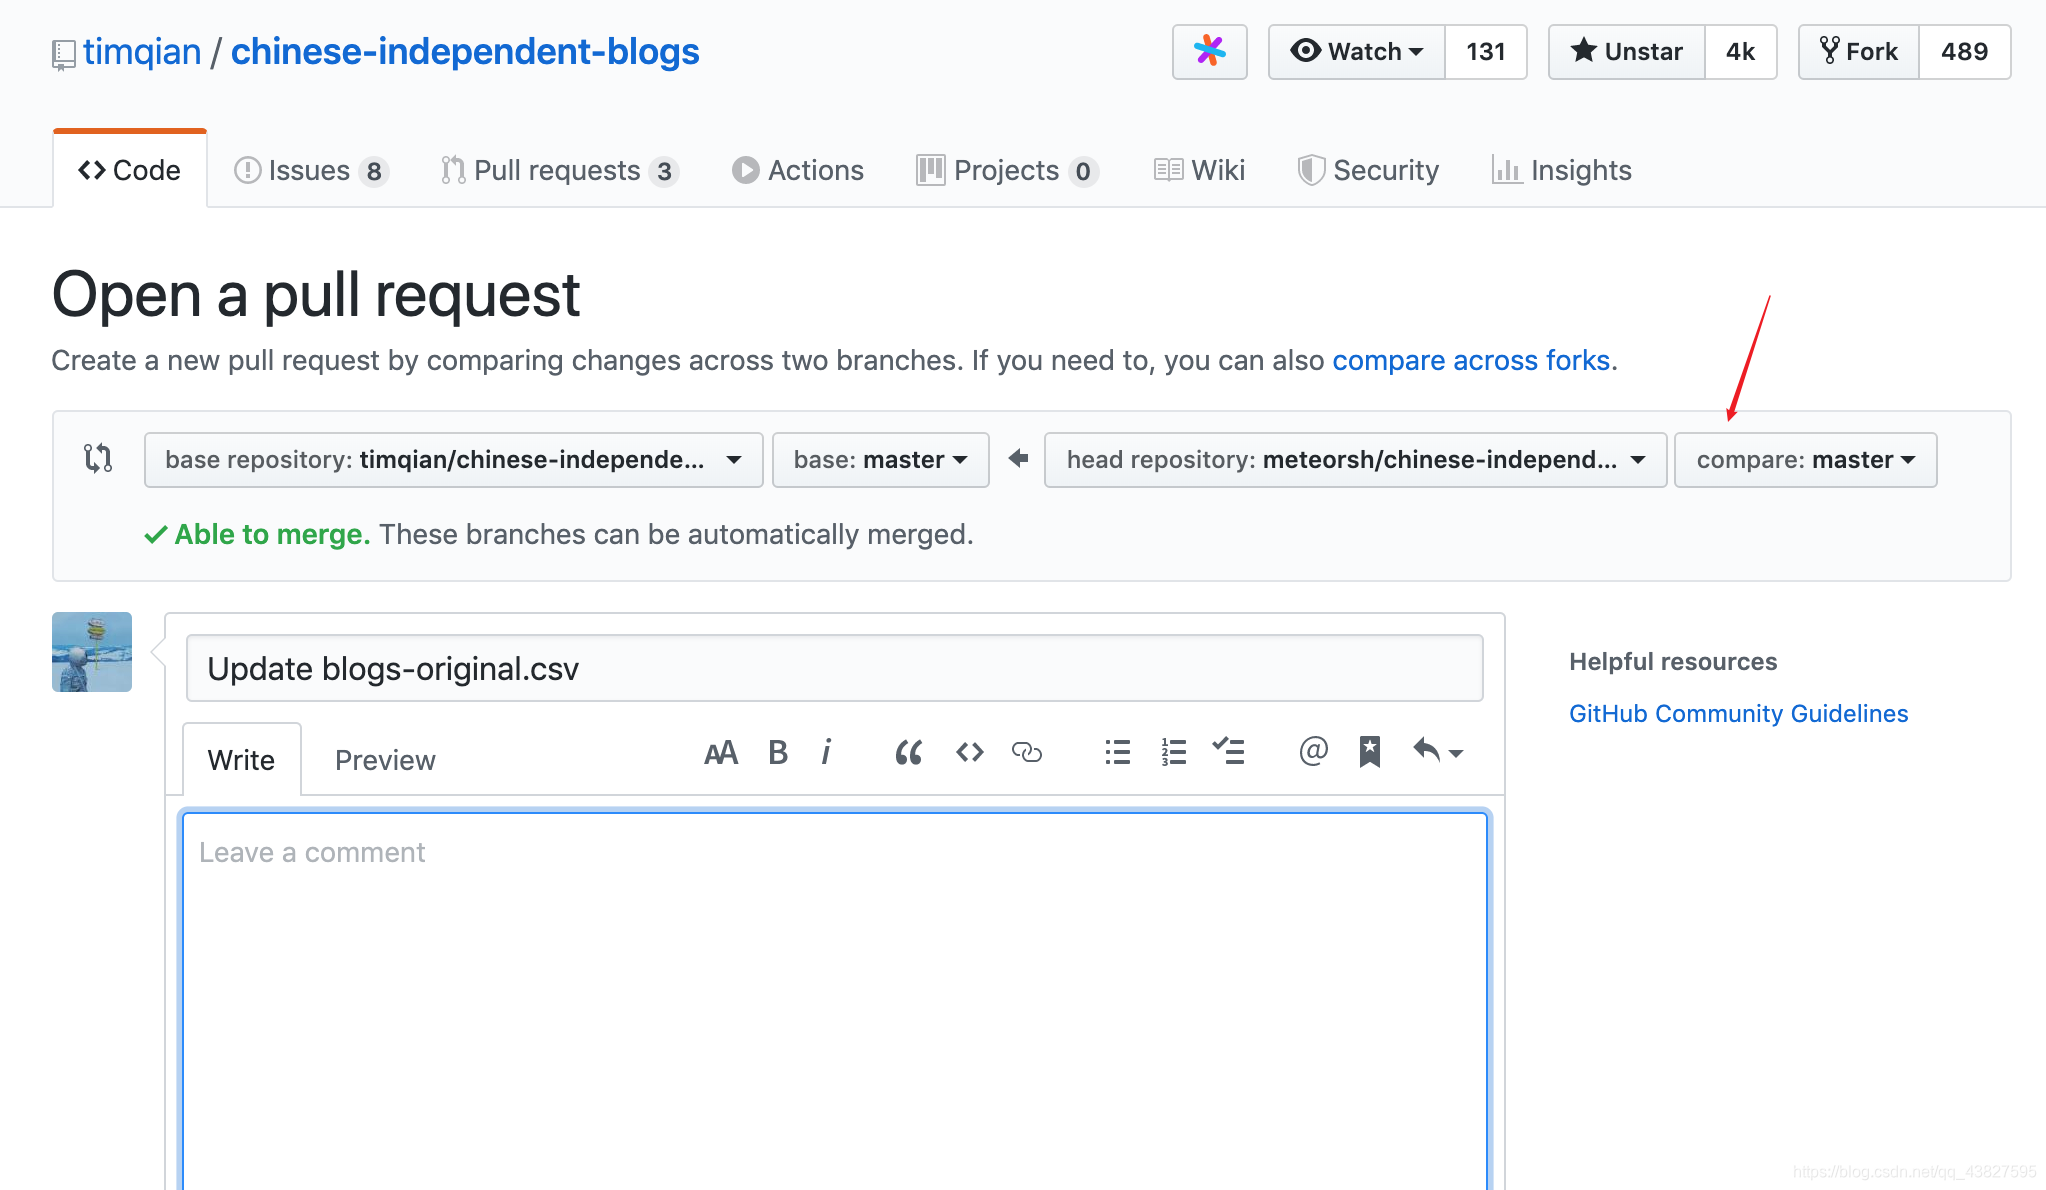Open the base: master branch dropdown
The image size is (2046, 1190).
tap(881, 460)
